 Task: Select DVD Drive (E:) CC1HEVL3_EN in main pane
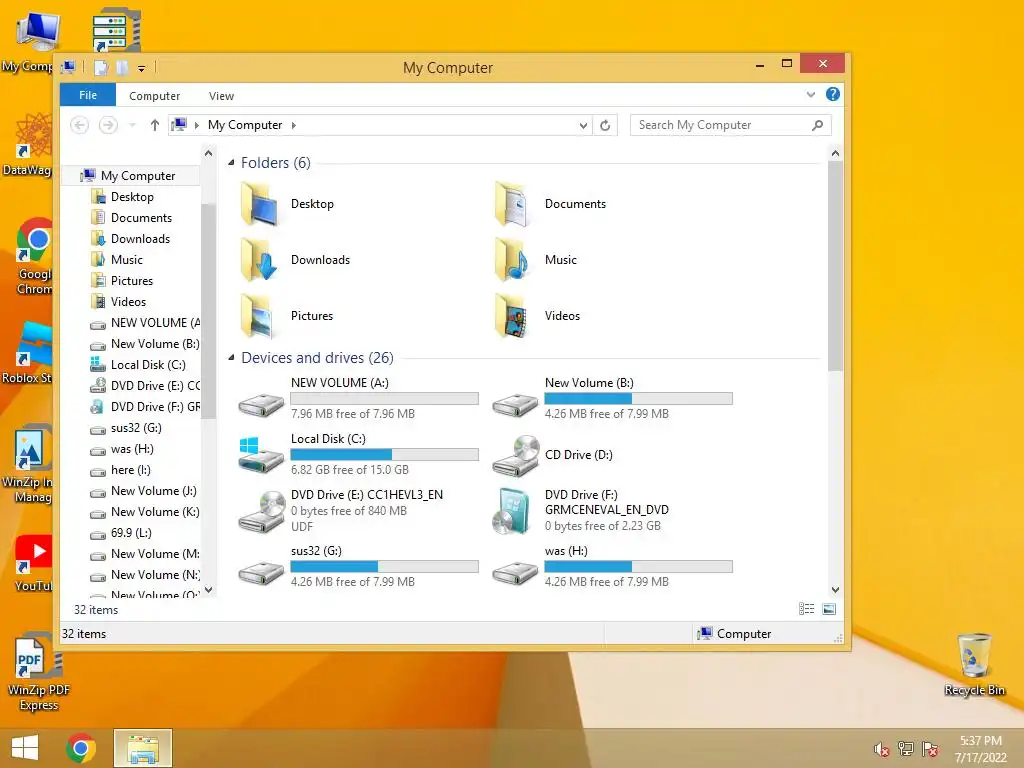[x=341, y=511]
